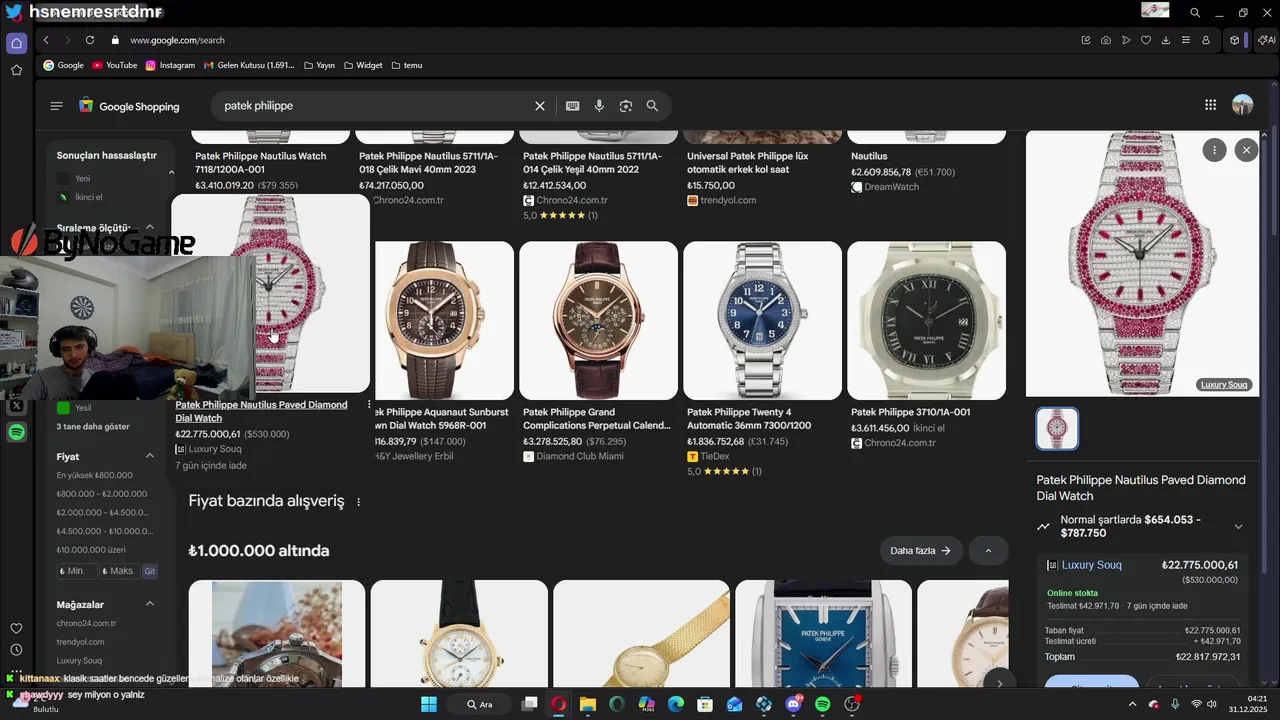
Task: Click the Opera heart bookmark icon
Action: pos(1146,40)
